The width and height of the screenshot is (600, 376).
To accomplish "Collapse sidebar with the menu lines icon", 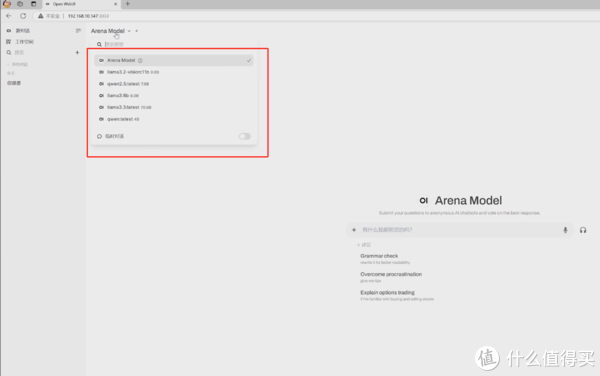I will (78, 31).
